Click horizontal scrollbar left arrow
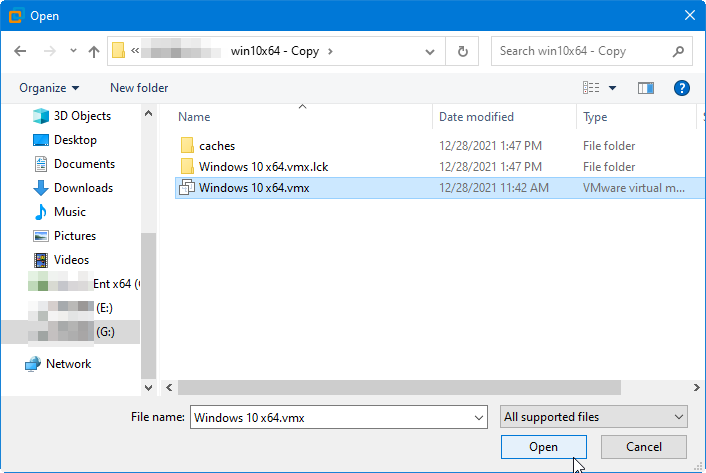 [x=169, y=387]
